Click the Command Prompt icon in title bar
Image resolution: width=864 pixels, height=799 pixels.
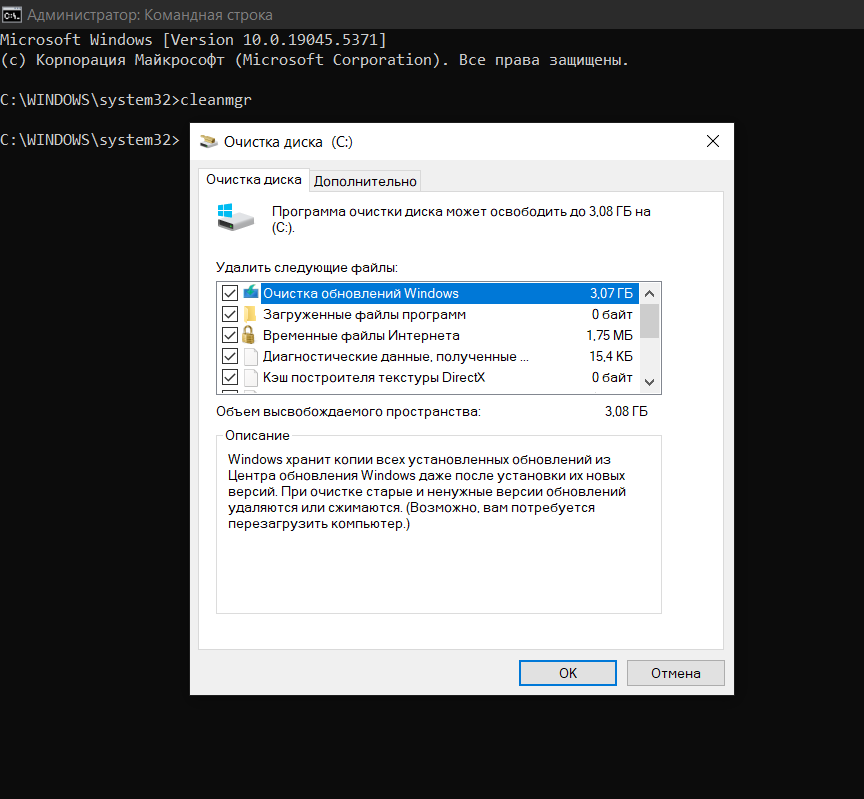click(11, 15)
